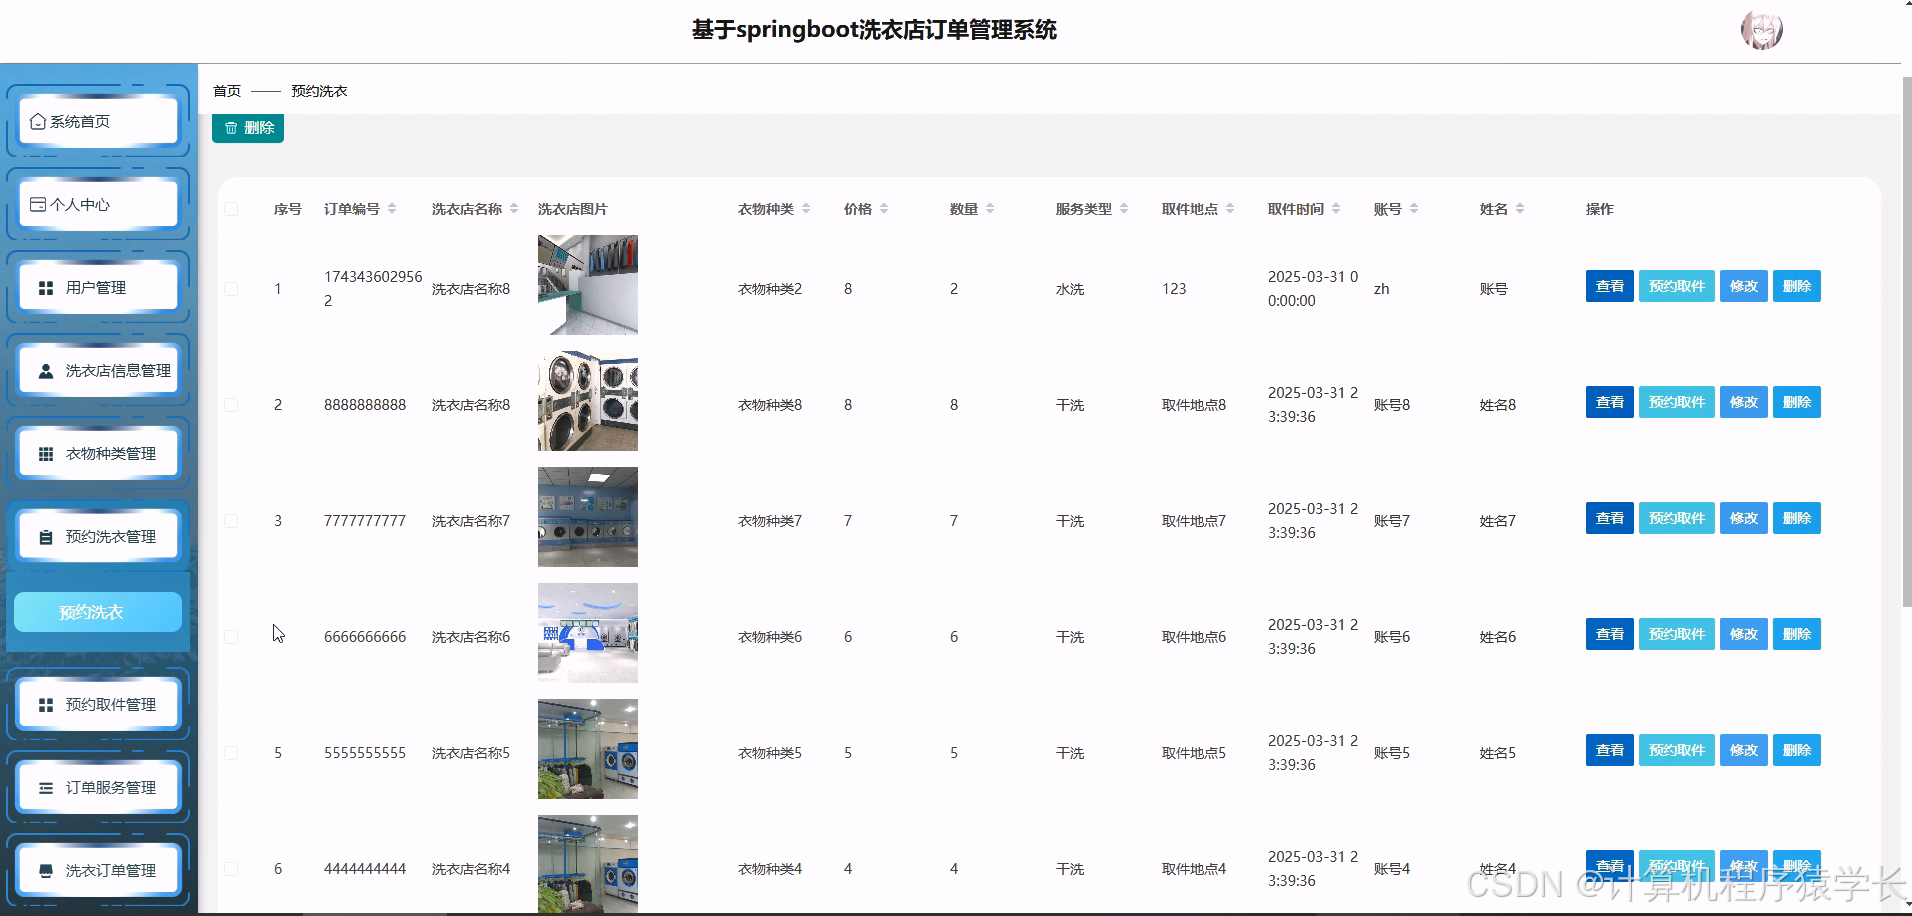1912x916 pixels.
Task: Click 修改 for order 8888888888
Action: point(1743,402)
